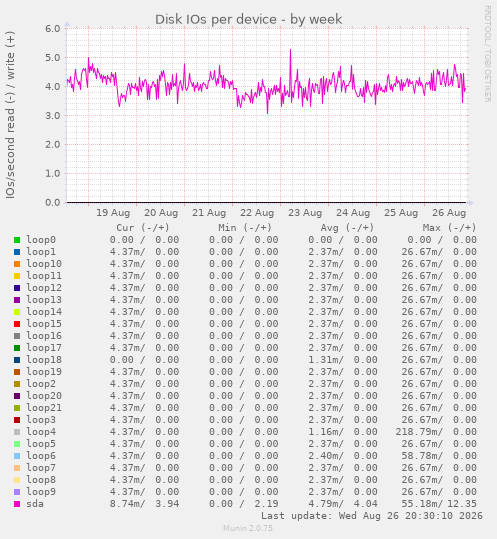Click the '24 Aug' x-axis label
The image size is (497, 539).
pos(353,213)
